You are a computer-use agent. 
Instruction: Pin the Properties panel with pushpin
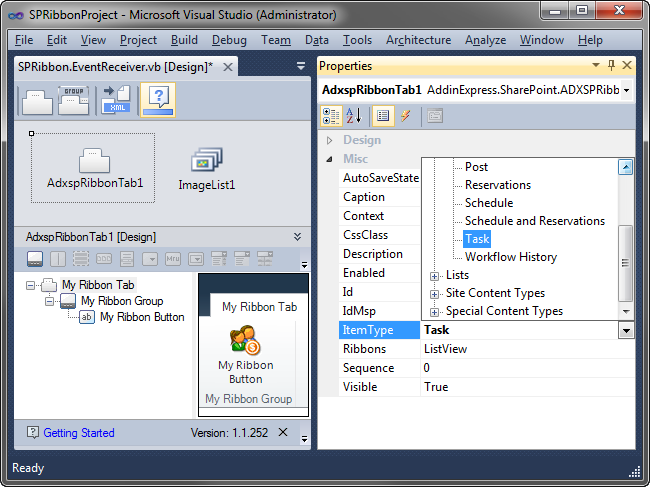click(x=611, y=65)
